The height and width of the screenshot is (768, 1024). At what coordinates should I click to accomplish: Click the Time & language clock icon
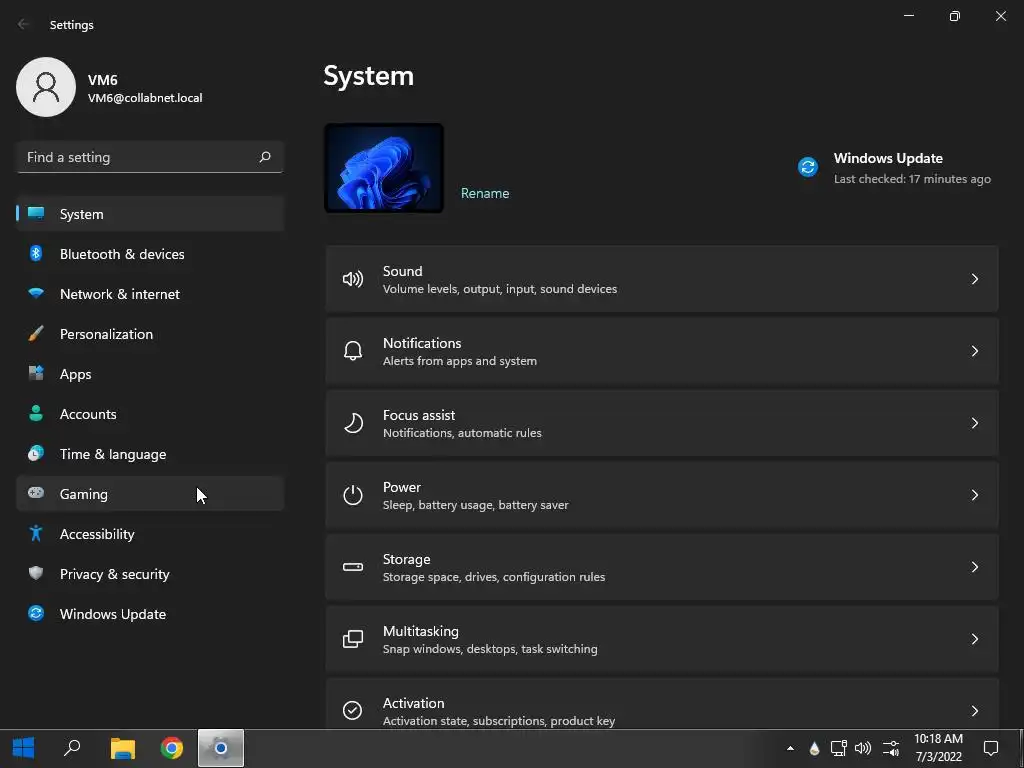pos(36,453)
